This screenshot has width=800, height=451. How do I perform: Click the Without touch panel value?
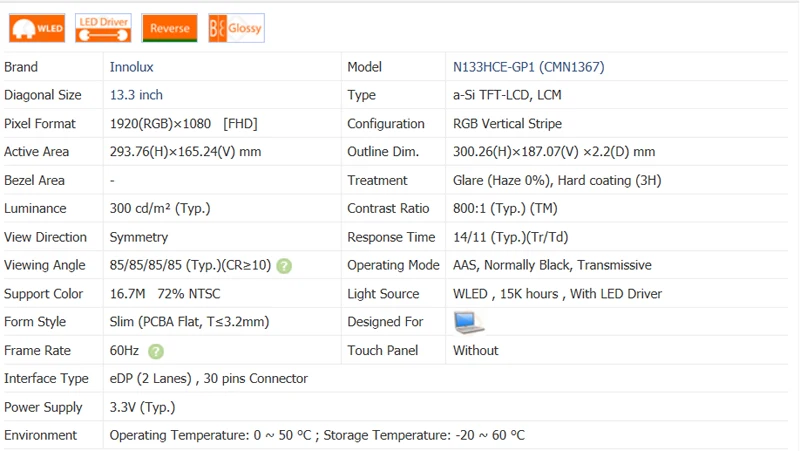(x=476, y=350)
